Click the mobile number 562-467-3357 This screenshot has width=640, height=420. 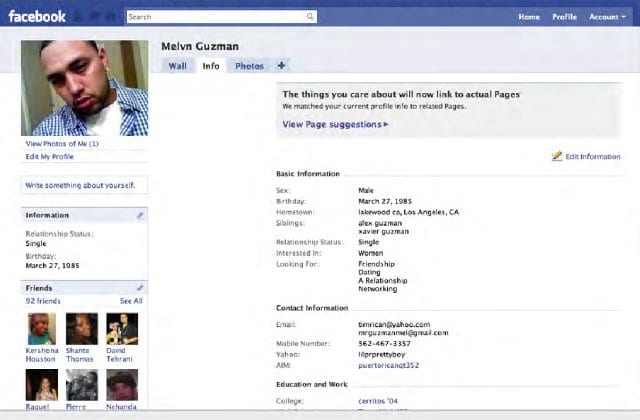click(x=384, y=343)
